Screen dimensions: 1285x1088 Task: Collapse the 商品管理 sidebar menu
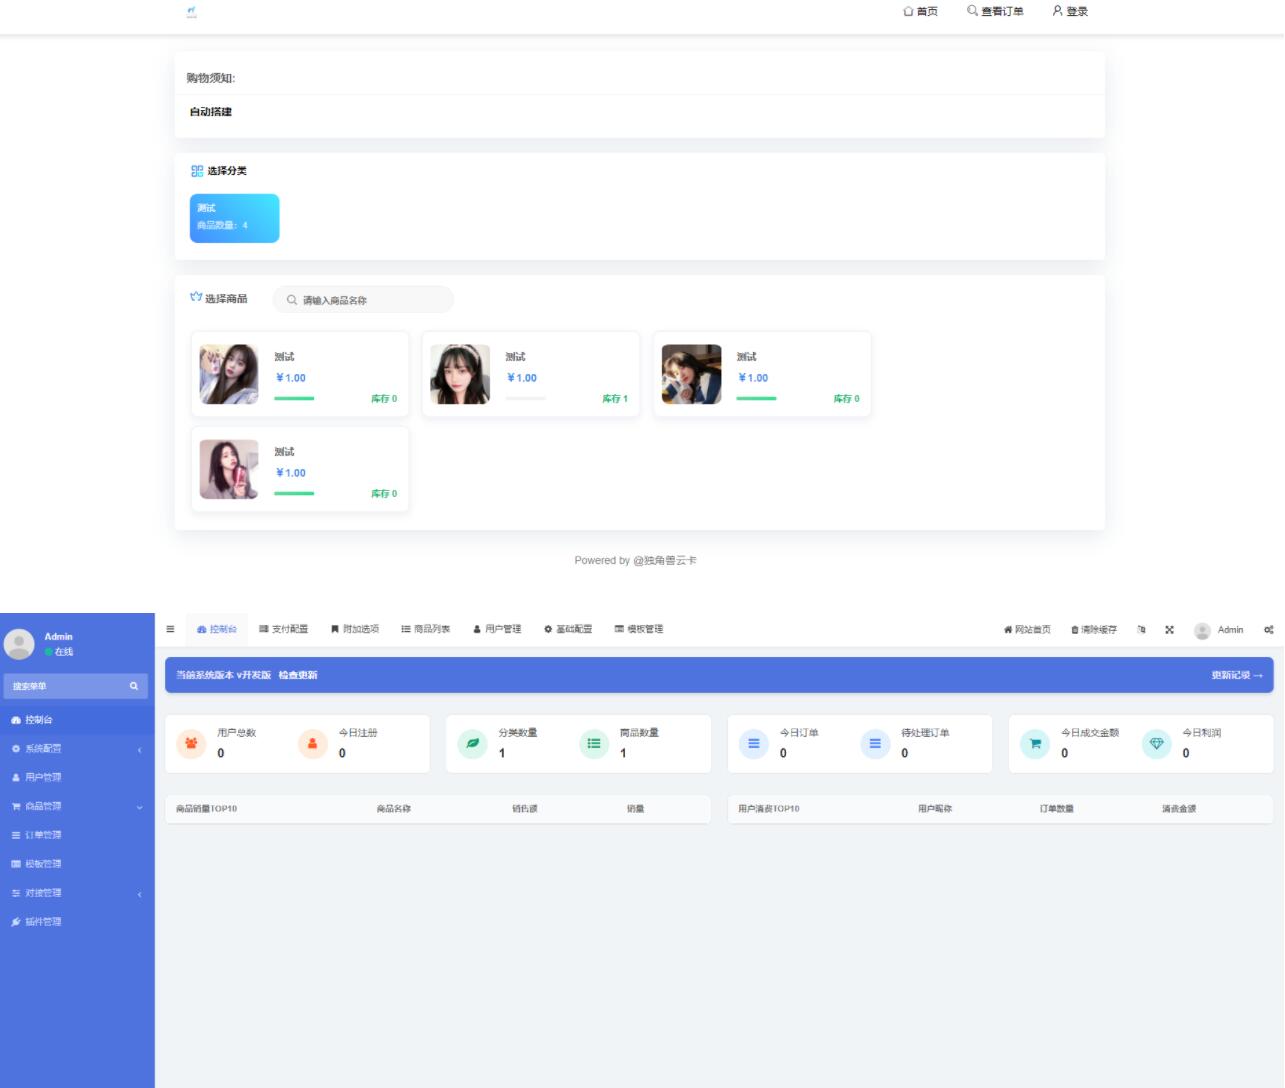(x=77, y=806)
